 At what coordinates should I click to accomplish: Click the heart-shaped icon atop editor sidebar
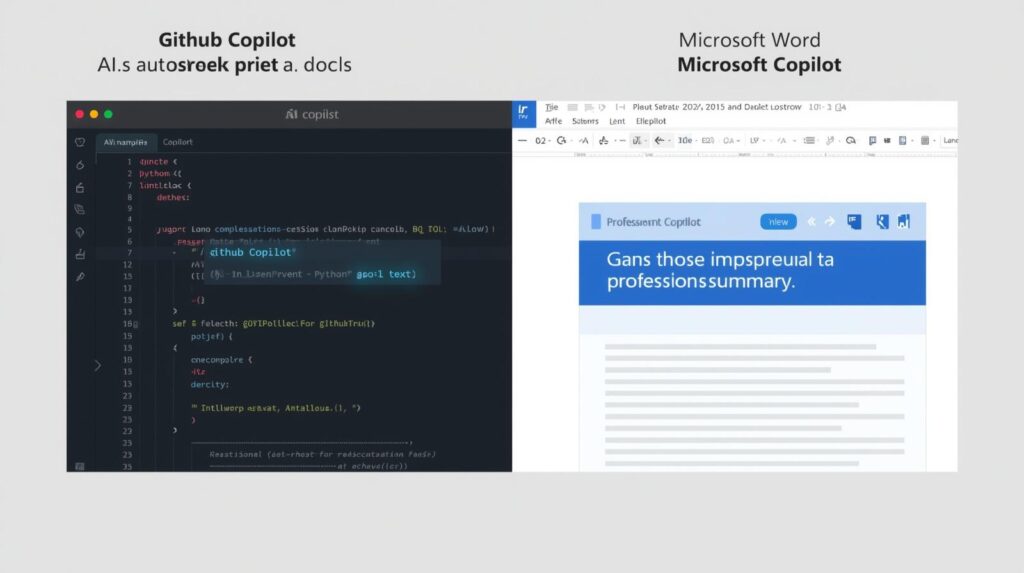[80, 142]
